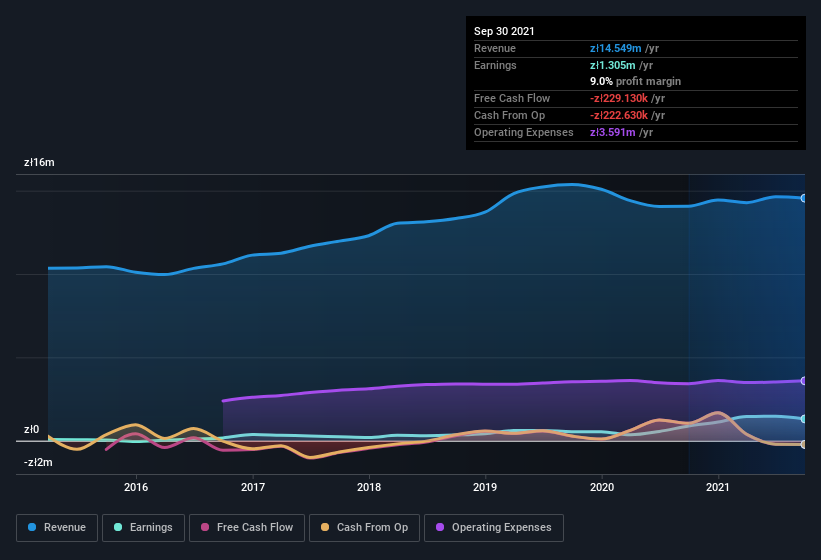The width and height of the screenshot is (821, 560).
Task: Click the Cash From Op row label in tooltip
Action: pyautogui.click(x=509, y=115)
